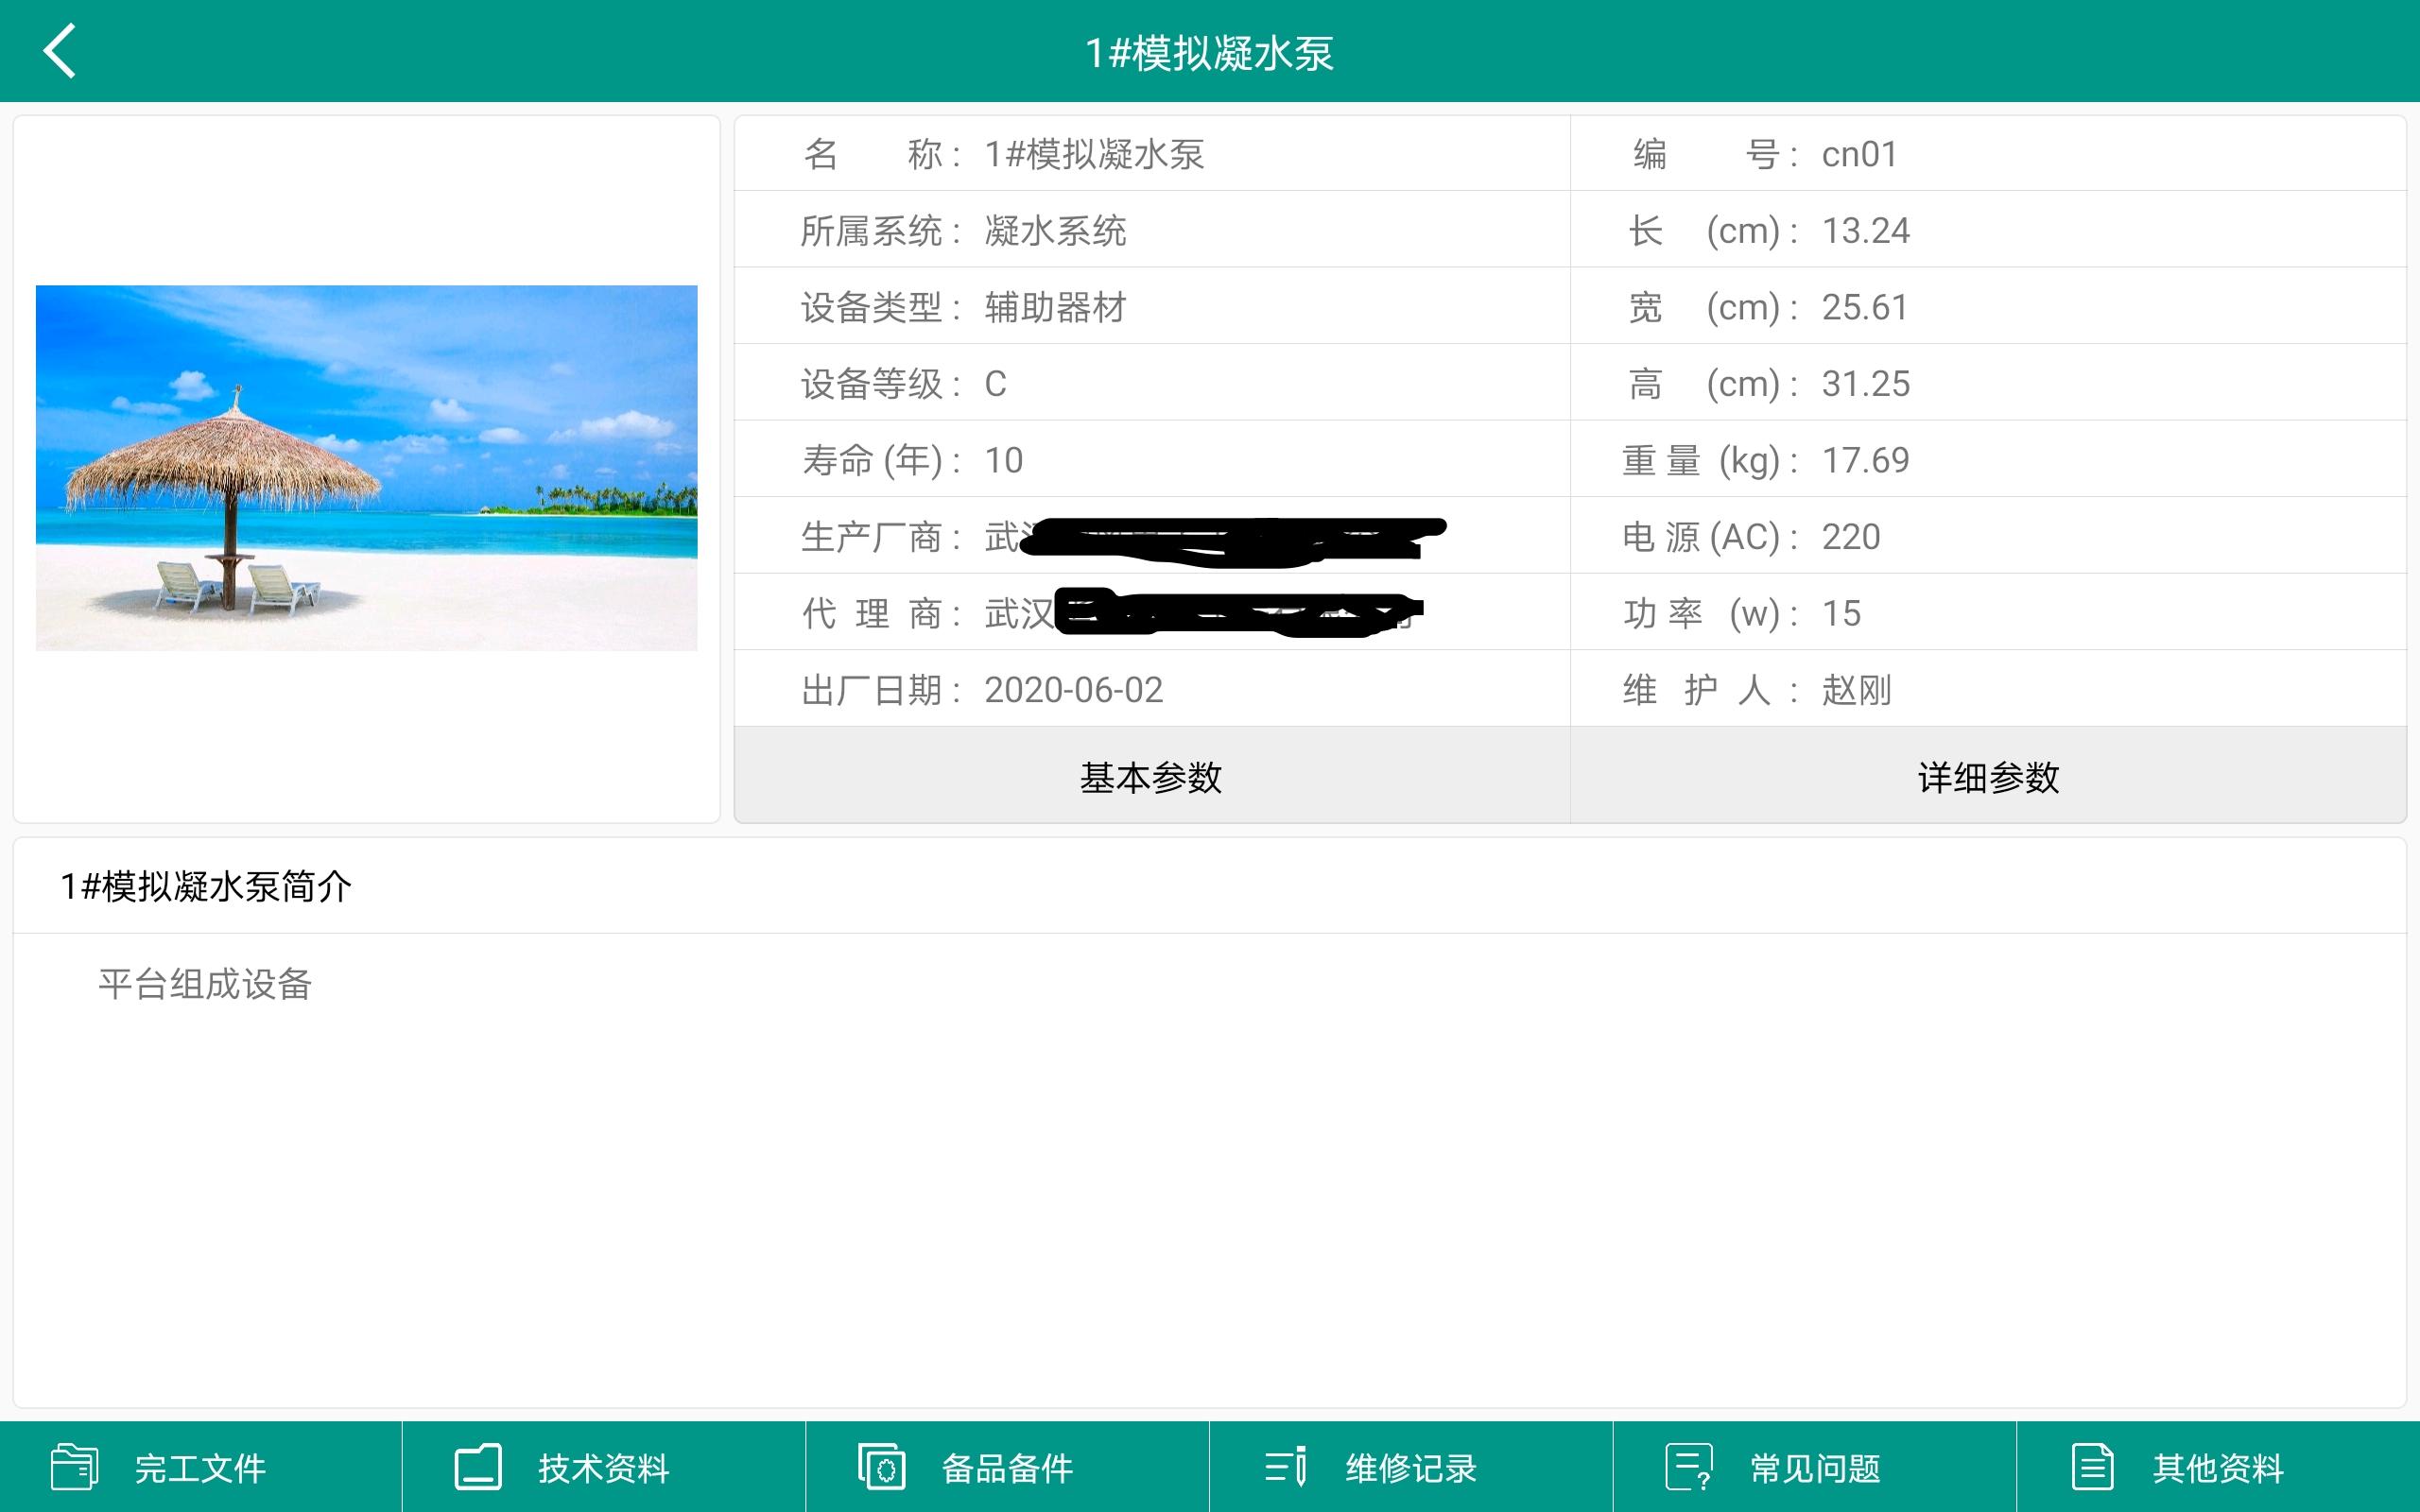2420x1512 pixels.
Task: Click the 常见问题 question icon
Action: tap(1688, 1467)
